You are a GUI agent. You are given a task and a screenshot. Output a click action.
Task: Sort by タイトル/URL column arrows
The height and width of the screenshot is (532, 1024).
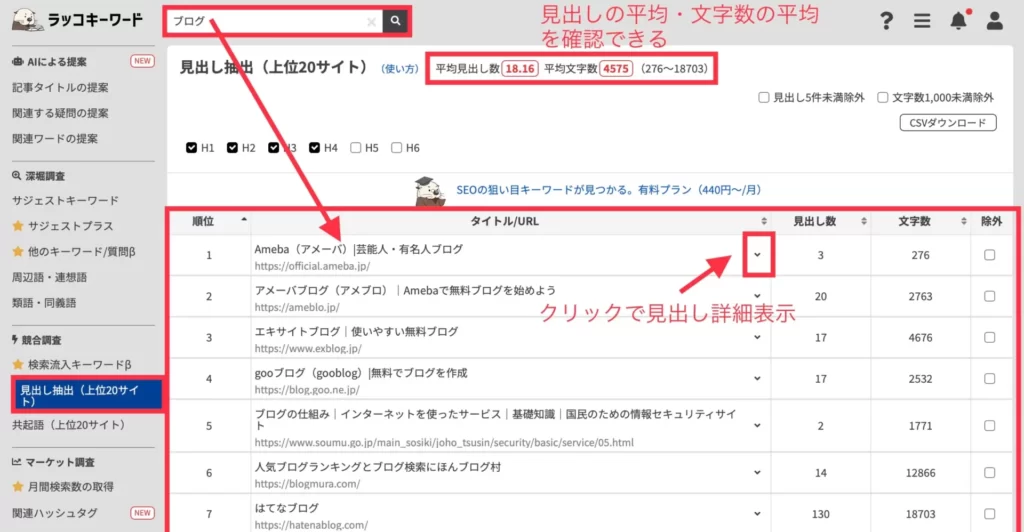click(x=763, y=221)
